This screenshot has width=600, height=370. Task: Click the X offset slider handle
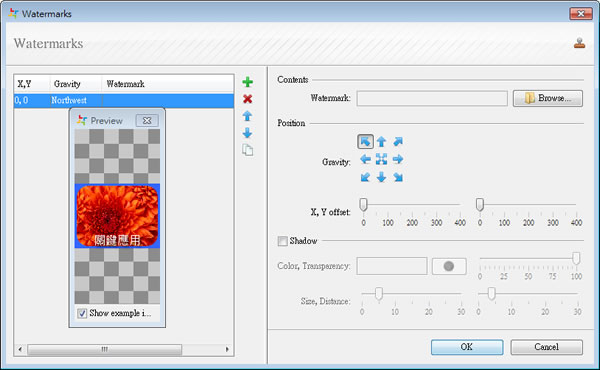[364, 205]
